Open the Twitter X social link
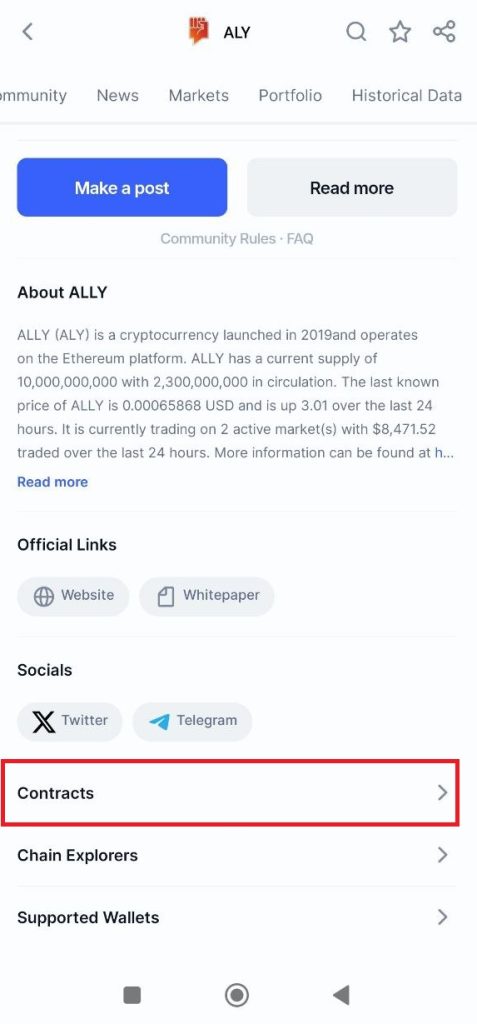This screenshot has width=477, height=1024. point(70,722)
